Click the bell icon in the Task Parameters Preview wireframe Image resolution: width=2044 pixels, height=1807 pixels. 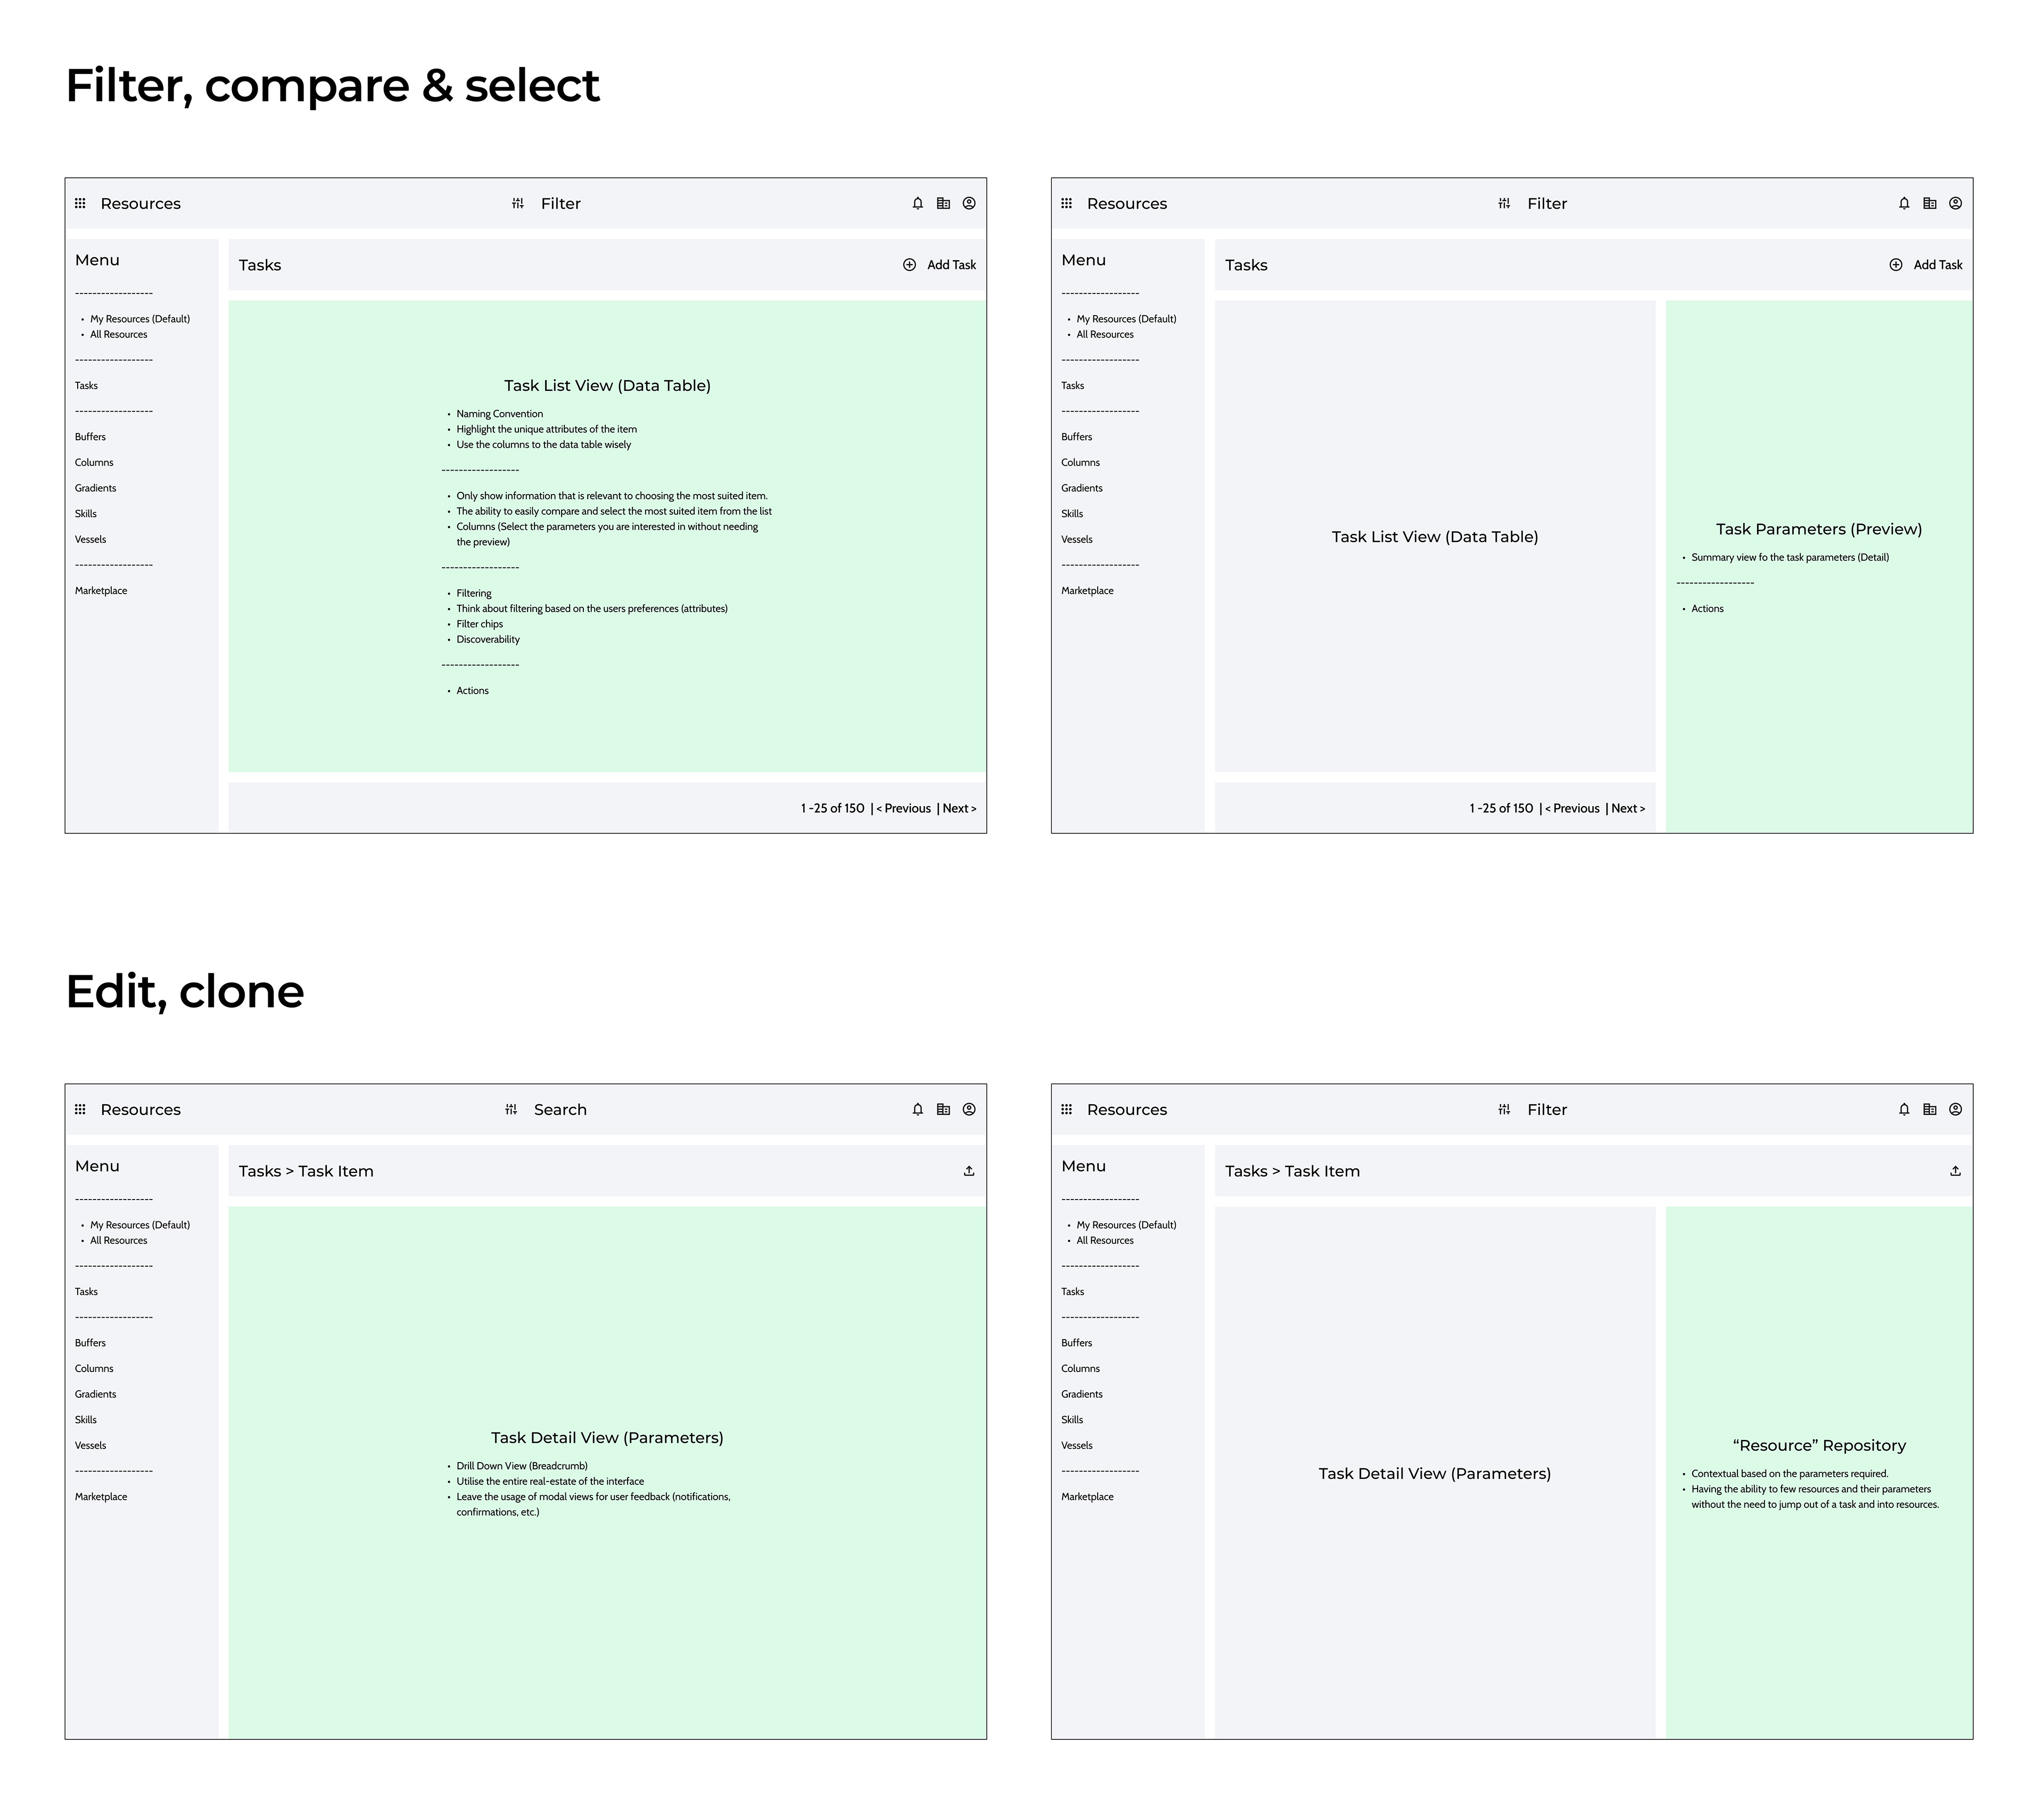click(x=1904, y=203)
